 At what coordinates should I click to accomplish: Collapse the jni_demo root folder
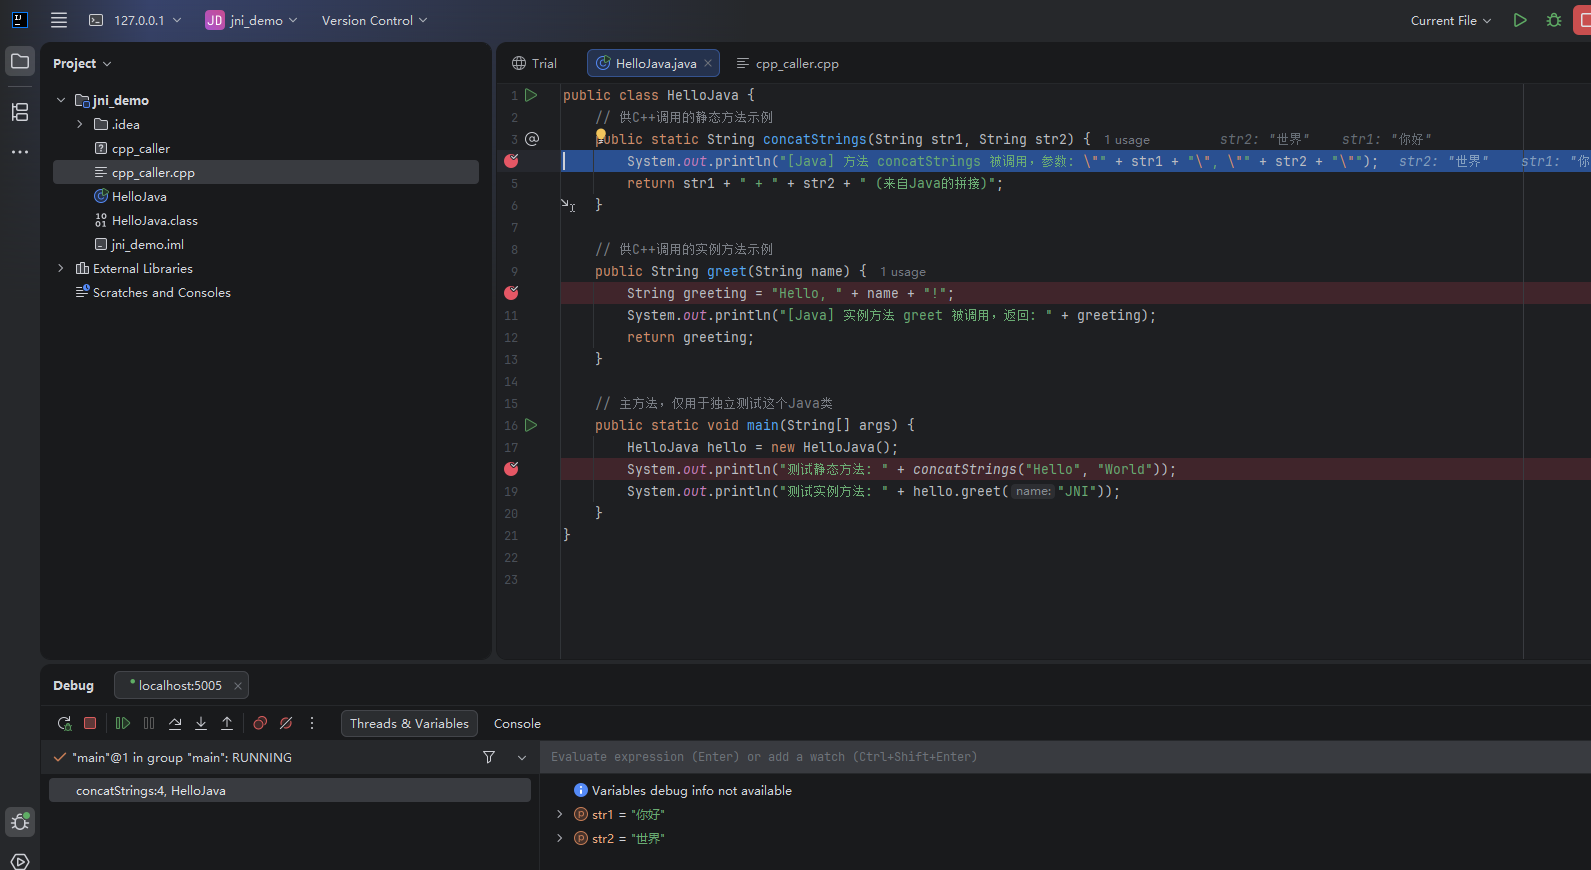click(61, 100)
